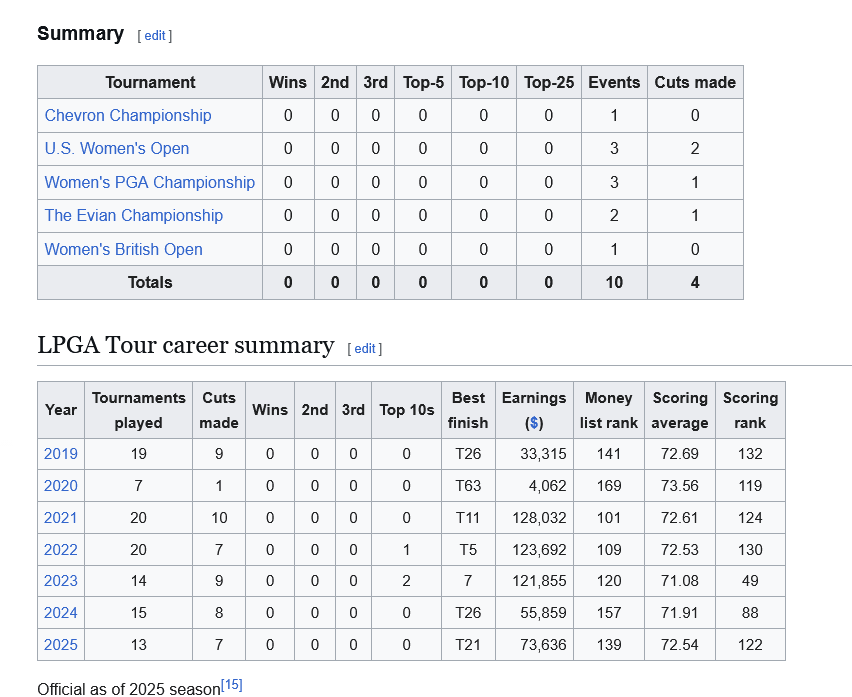Click the Tournament column header

tap(150, 83)
